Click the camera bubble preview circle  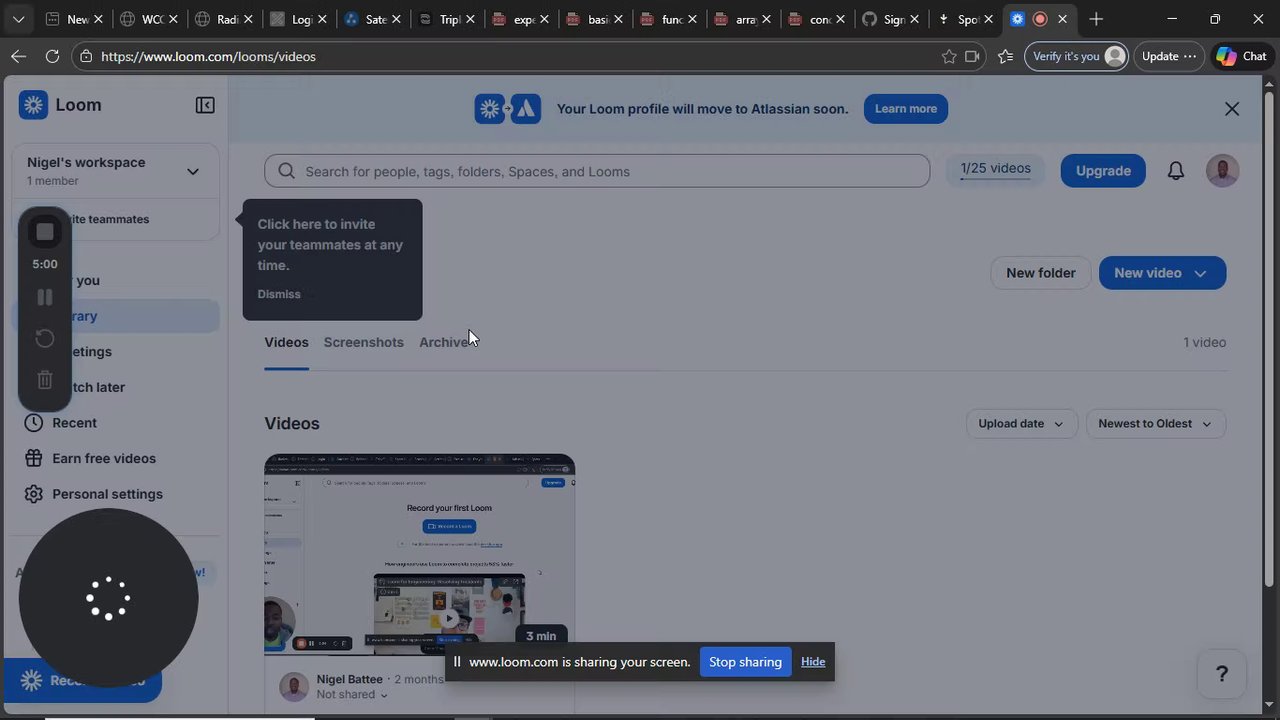tap(108, 599)
